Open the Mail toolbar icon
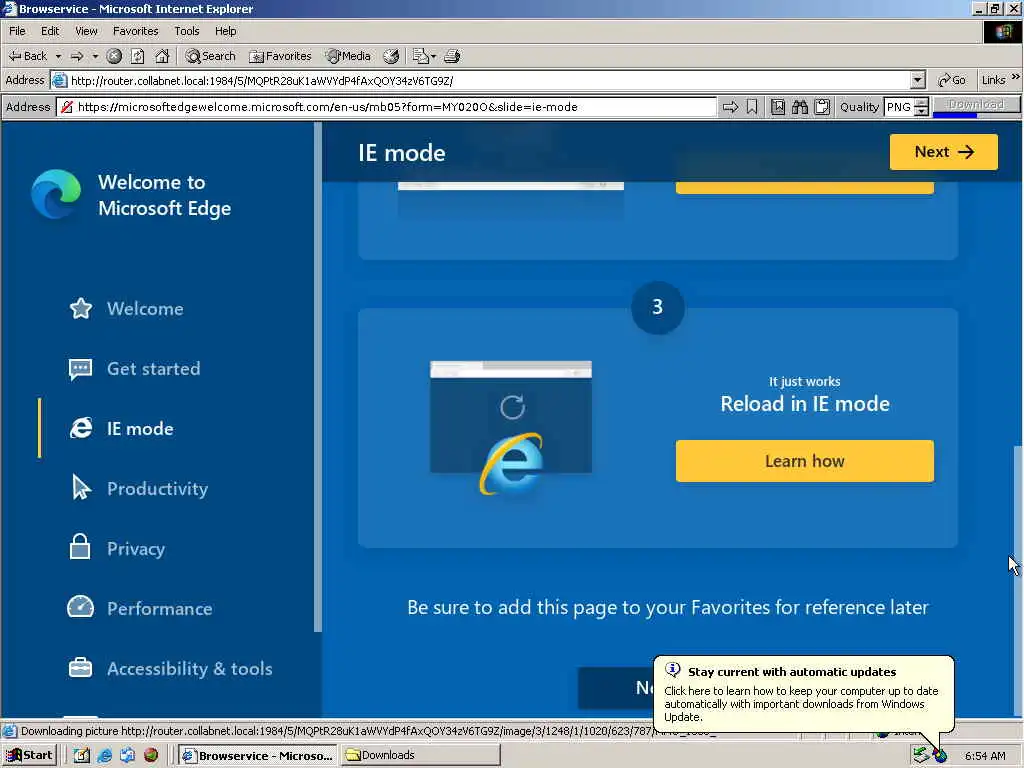Screen dimensions: 1024x768 click(420, 56)
